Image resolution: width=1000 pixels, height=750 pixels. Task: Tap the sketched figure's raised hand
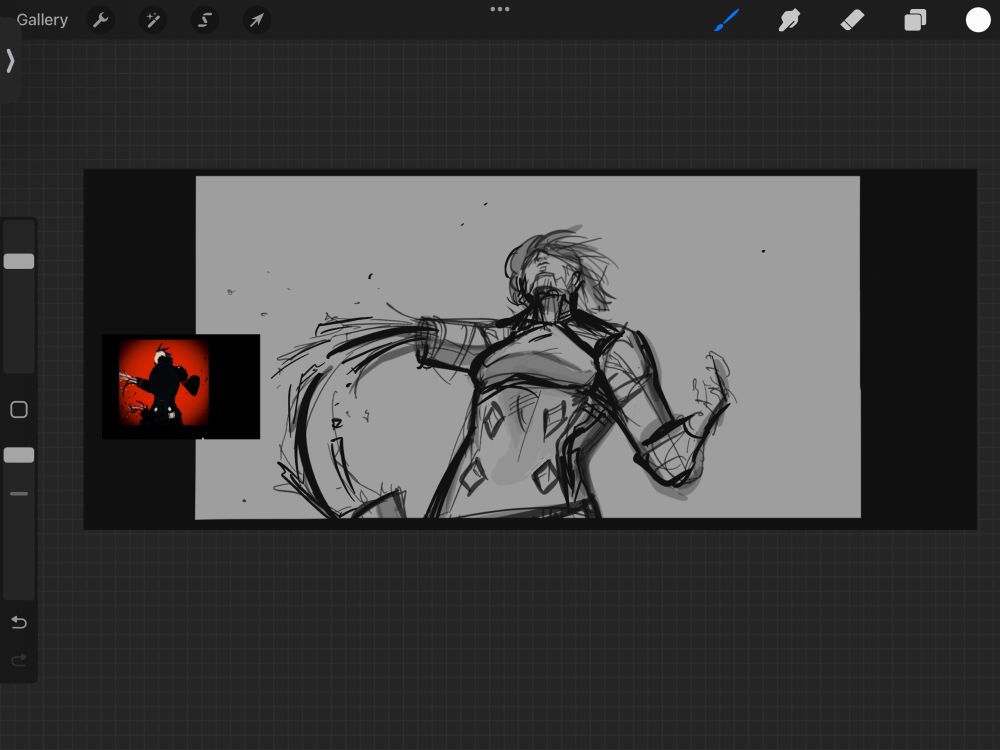coord(712,386)
